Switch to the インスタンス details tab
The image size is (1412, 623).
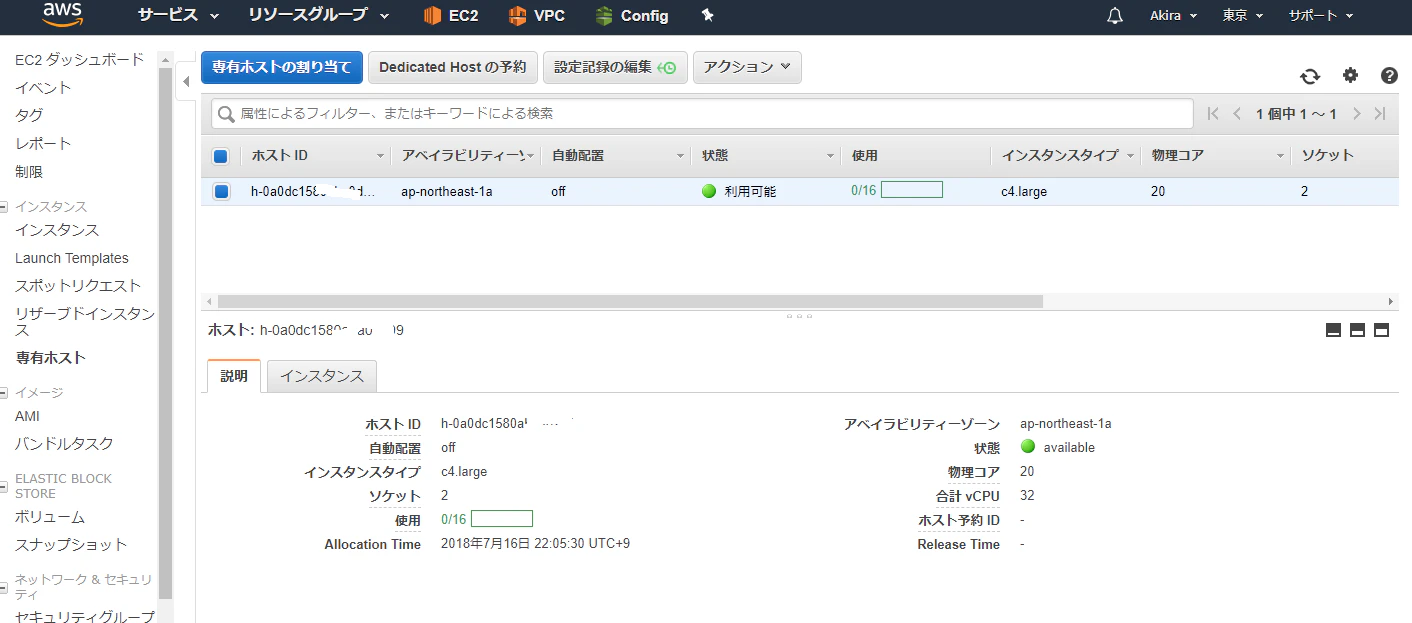(x=322, y=376)
